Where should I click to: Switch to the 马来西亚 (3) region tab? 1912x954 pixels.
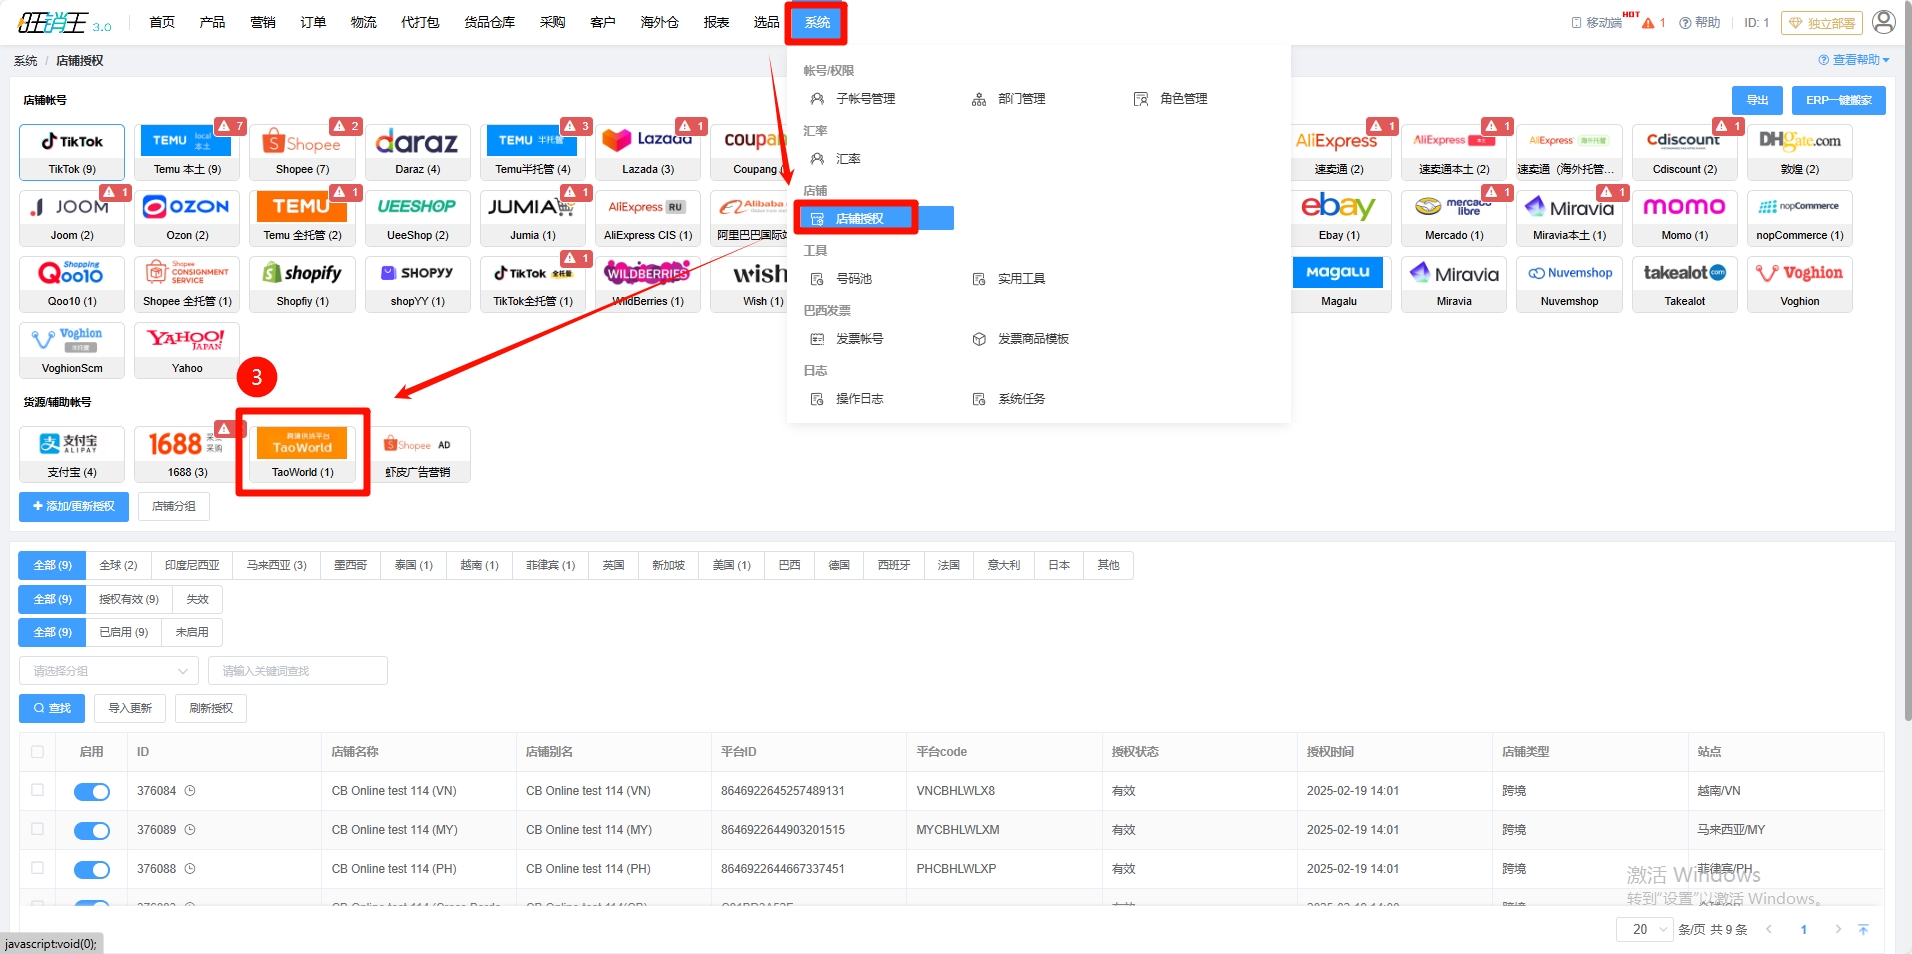276,565
